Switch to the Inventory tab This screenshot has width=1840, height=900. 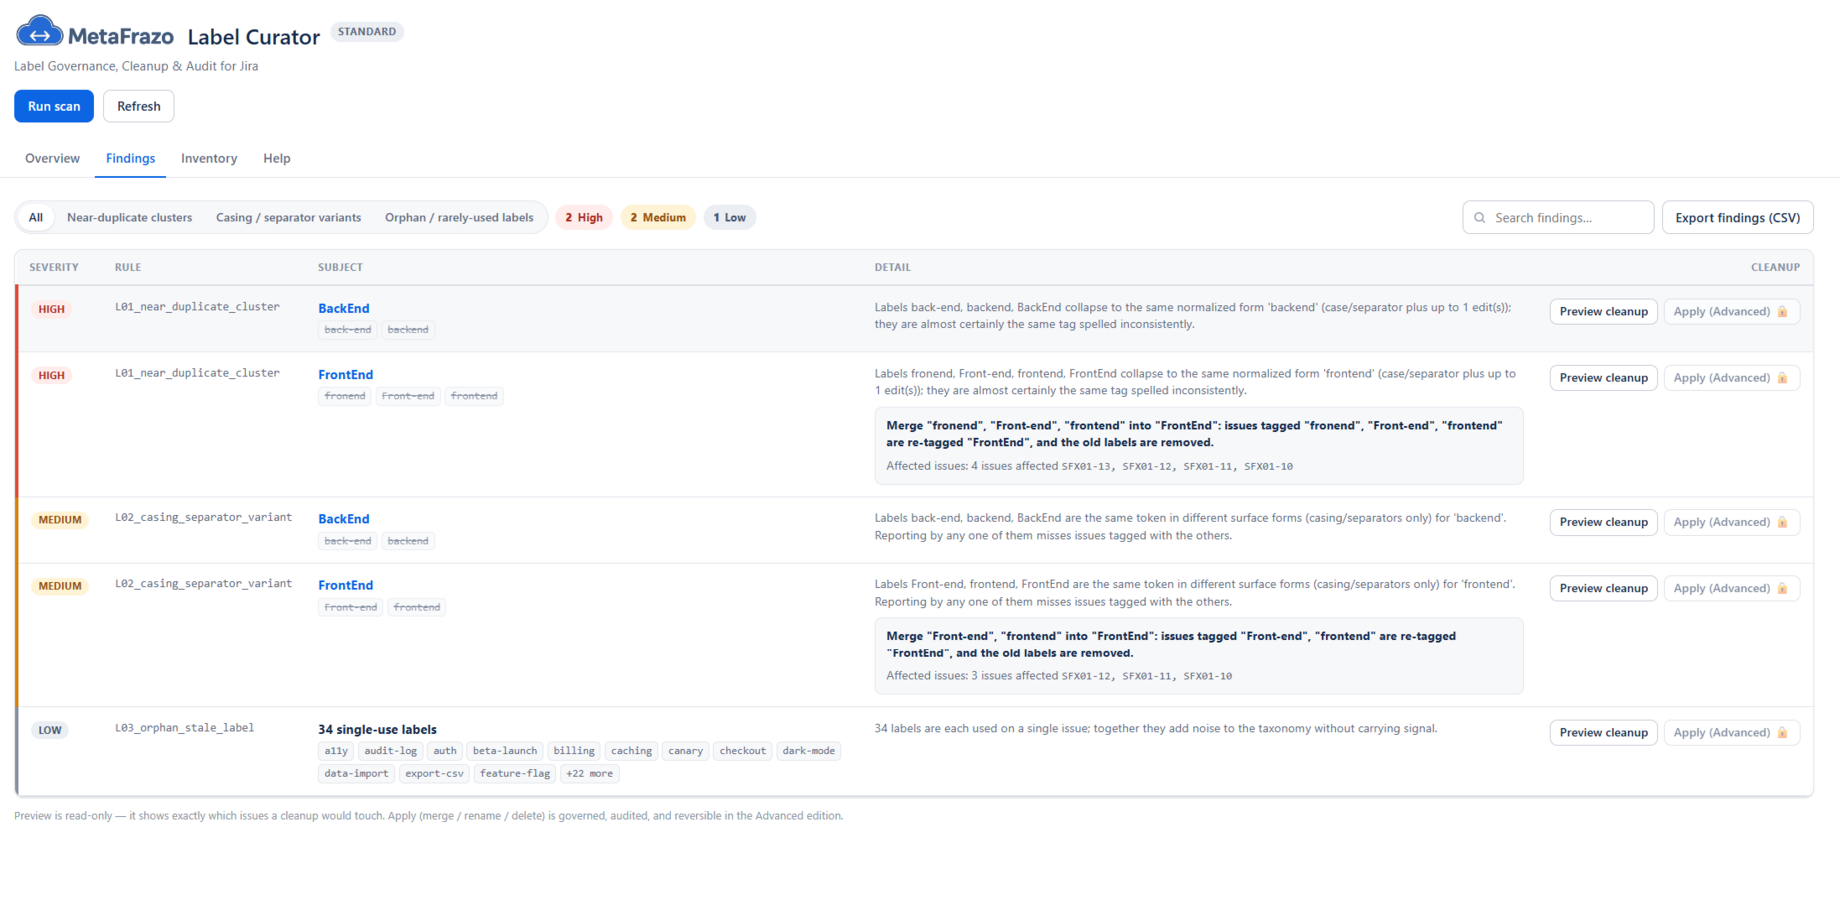point(209,158)
